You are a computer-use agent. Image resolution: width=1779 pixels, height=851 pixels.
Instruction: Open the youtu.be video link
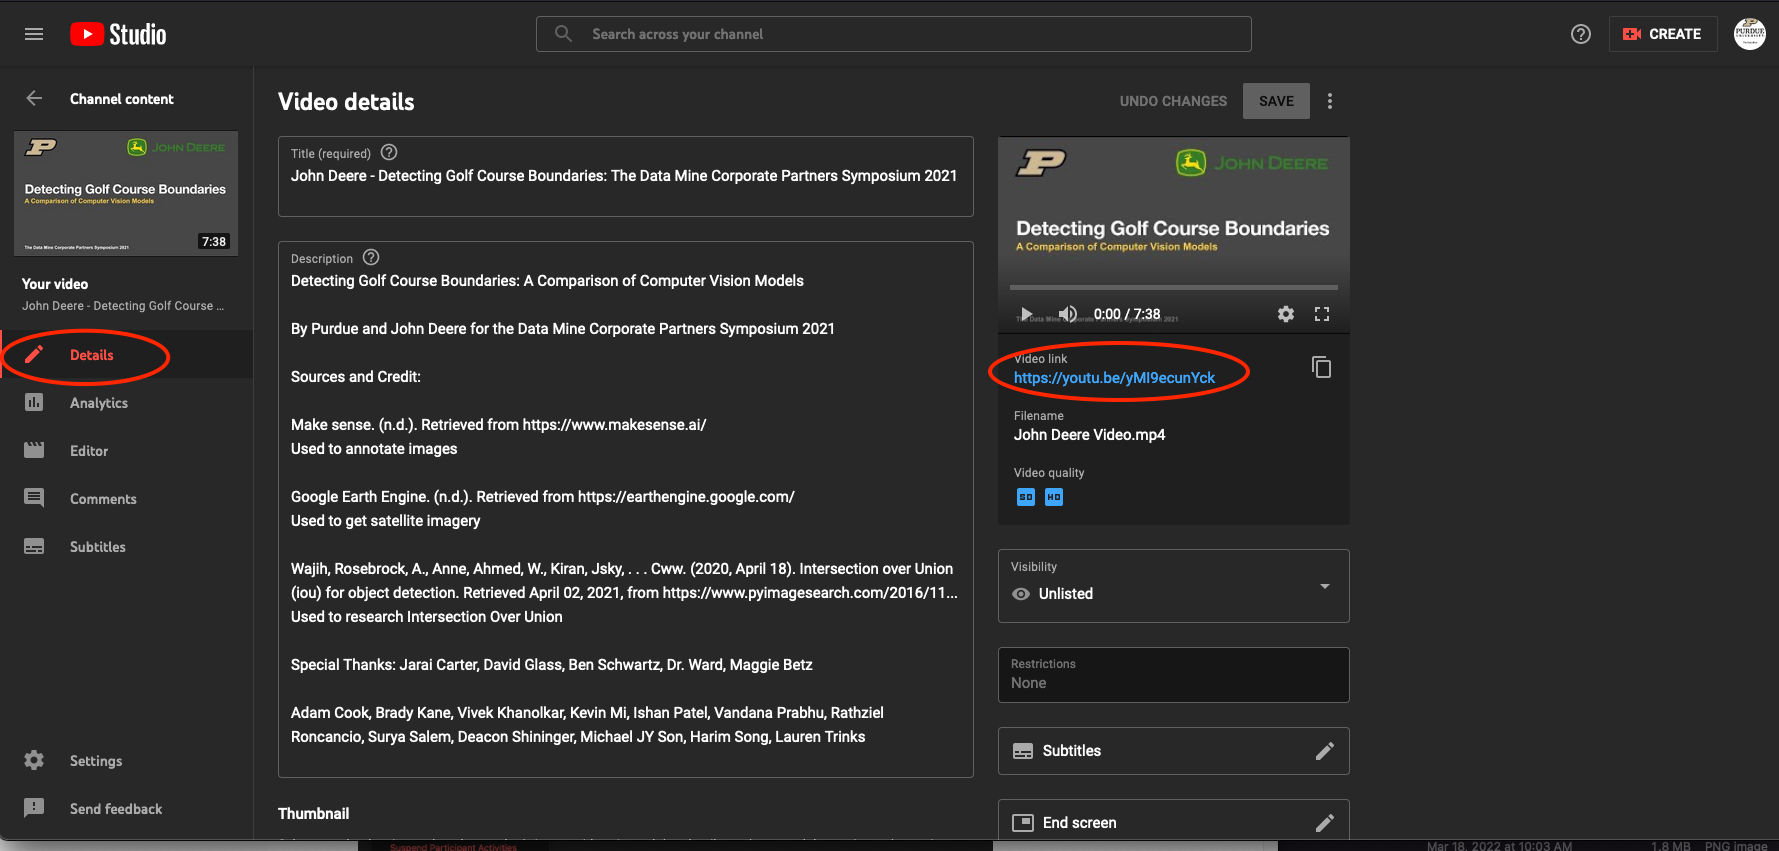(1114, 378)
